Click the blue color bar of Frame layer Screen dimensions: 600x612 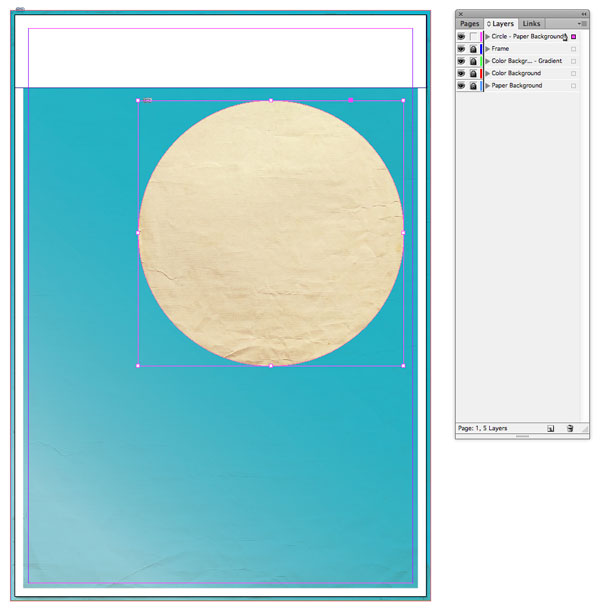click(481, 49)
